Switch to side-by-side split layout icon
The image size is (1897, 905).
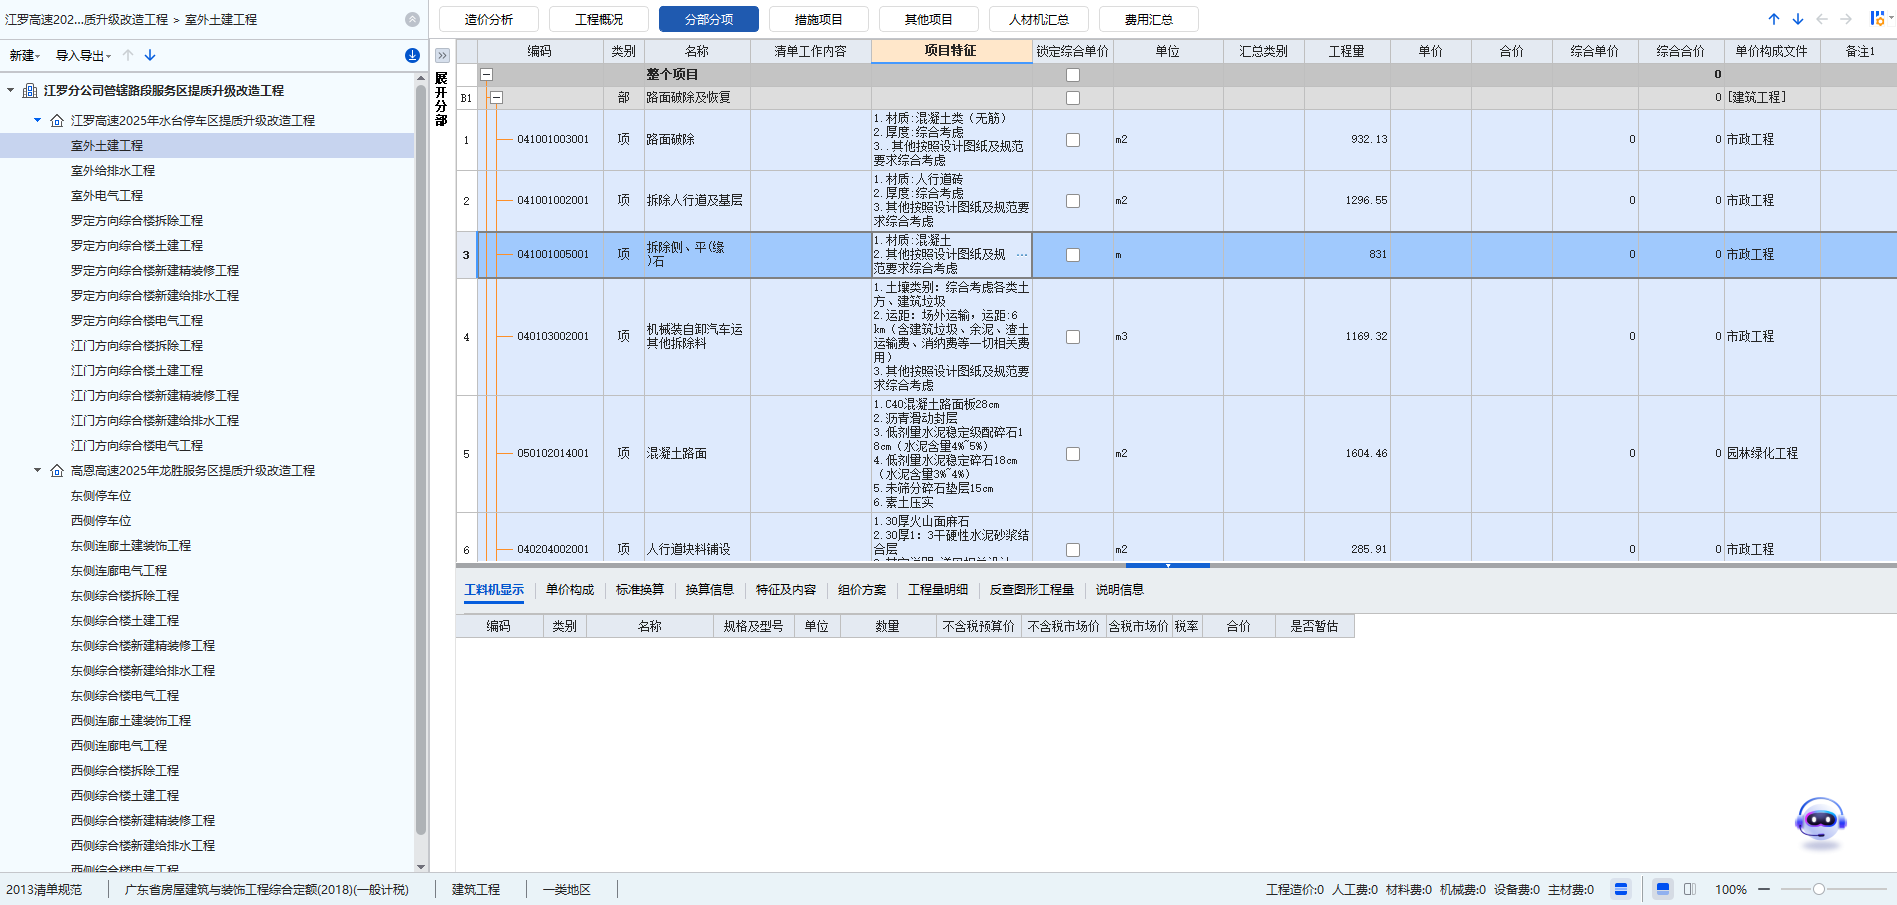(1690, 889)
